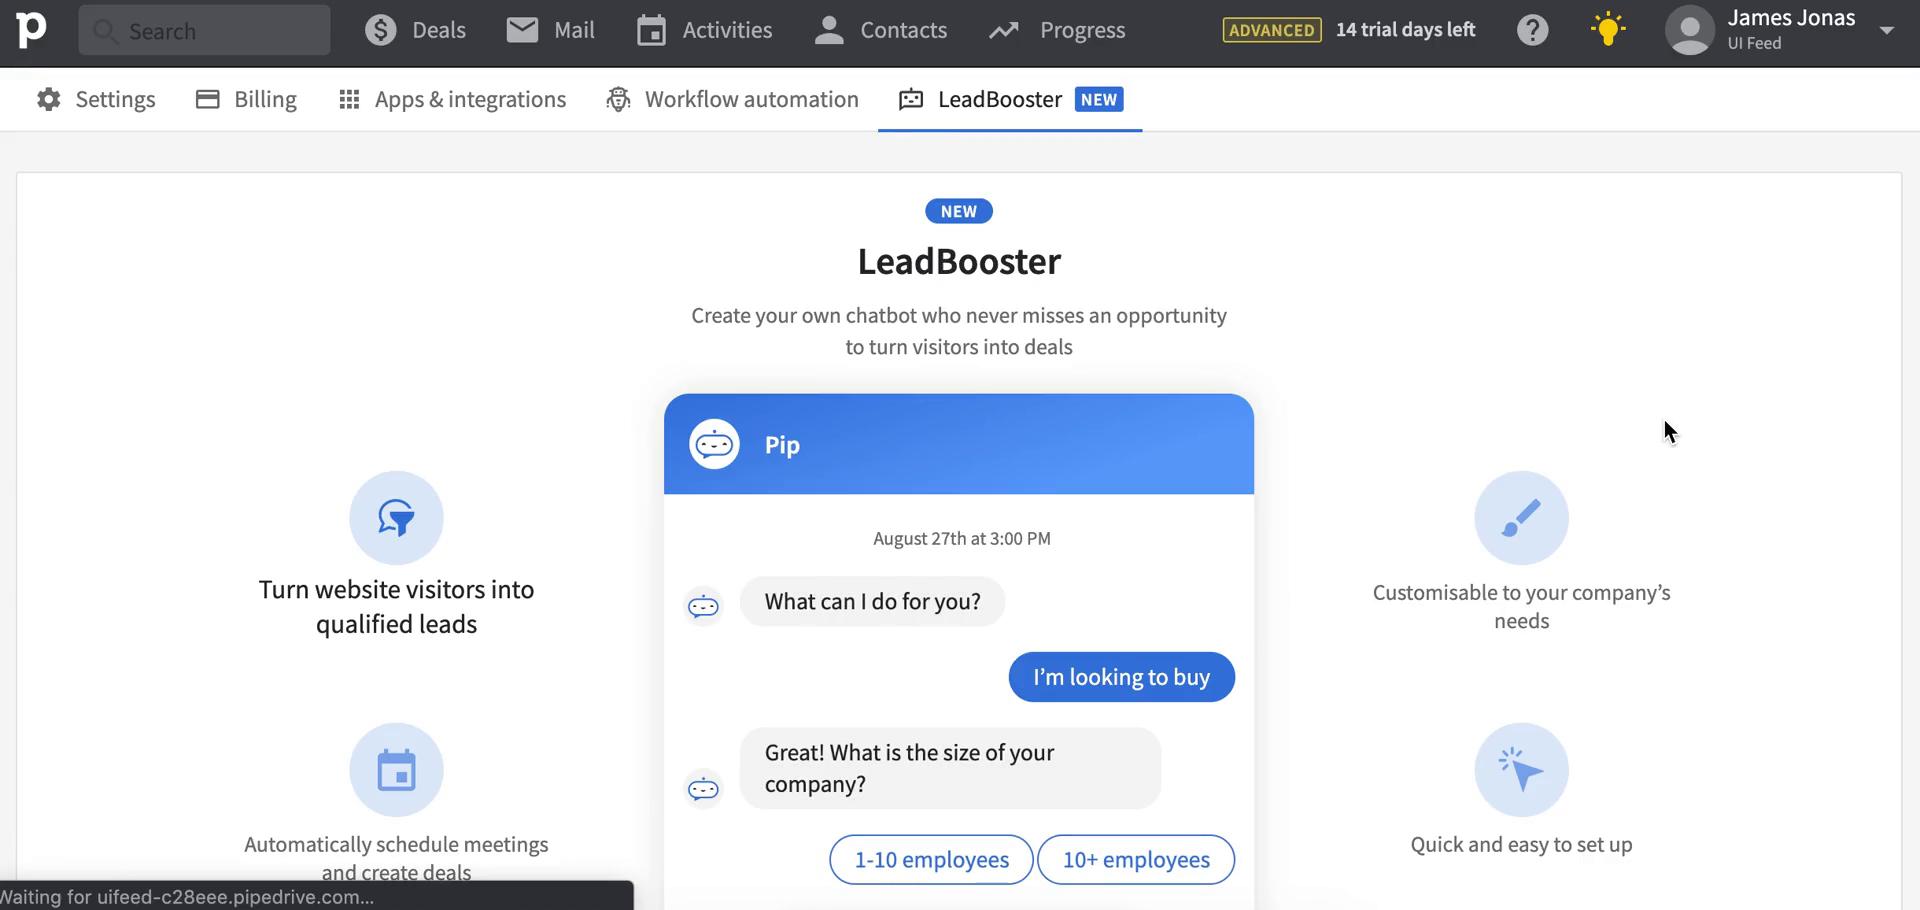Viewport: 1920px width, 910px height.
Task: Click the Pip chatbot name in header
Action: (782, 445)
